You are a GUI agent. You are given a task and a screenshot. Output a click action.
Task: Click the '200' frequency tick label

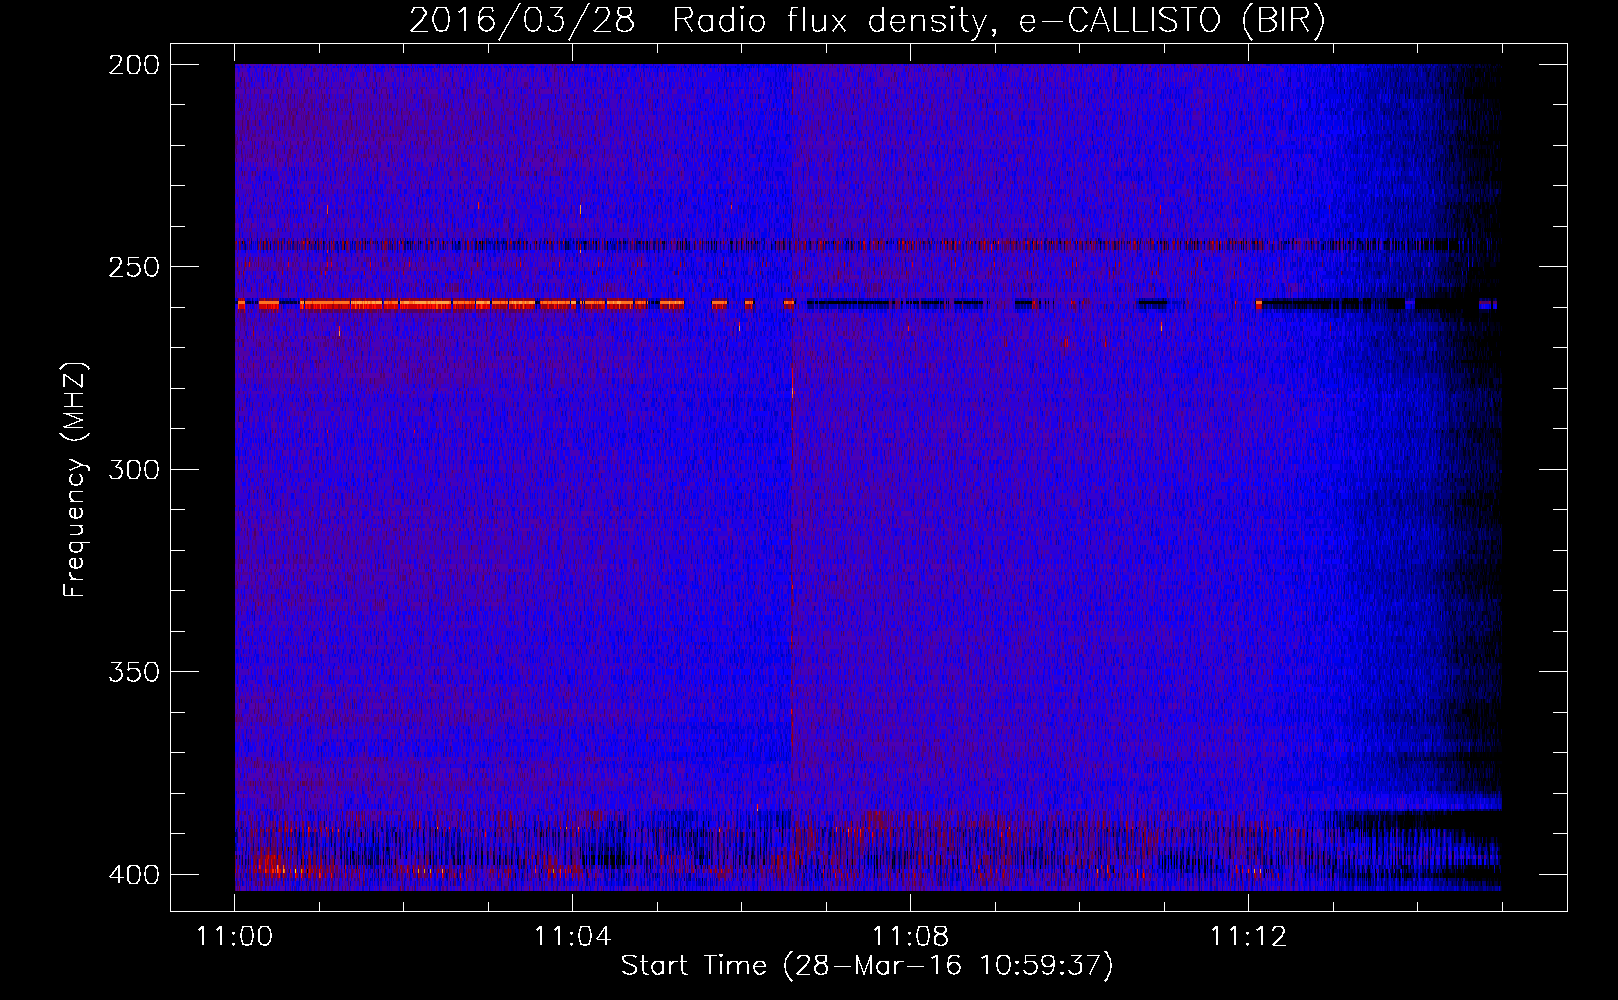pos(134,64)
